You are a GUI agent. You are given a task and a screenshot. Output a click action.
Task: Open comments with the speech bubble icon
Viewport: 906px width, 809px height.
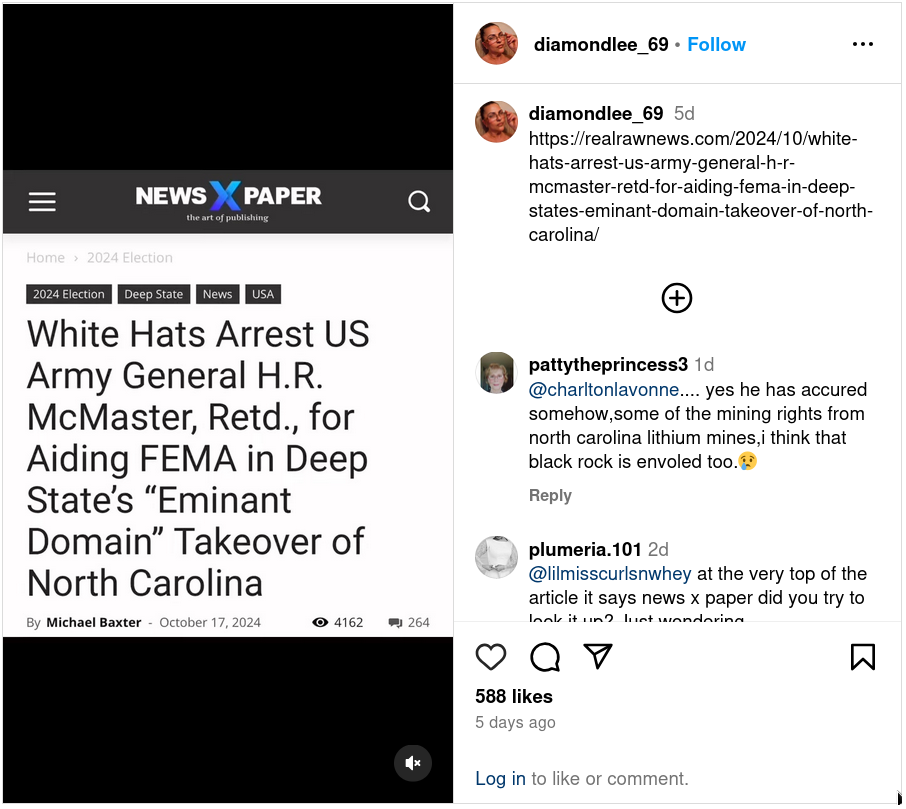tap(545, 657)
